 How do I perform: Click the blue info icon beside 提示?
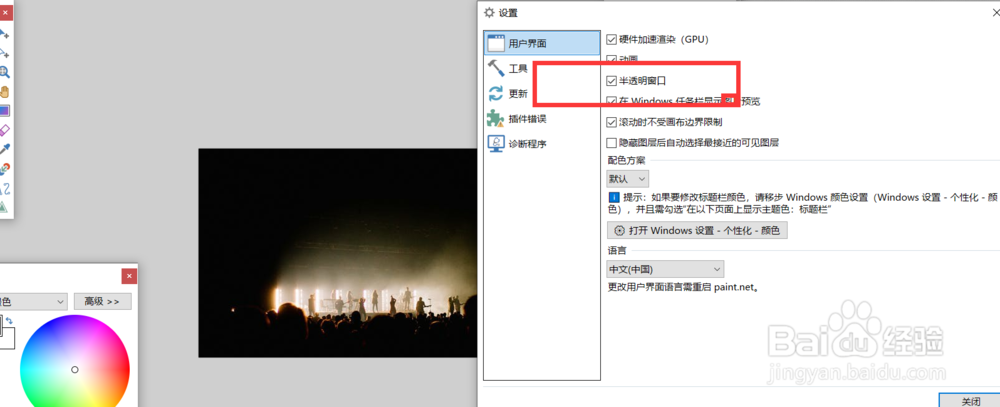pyautogui.click(x=614, y=196)
